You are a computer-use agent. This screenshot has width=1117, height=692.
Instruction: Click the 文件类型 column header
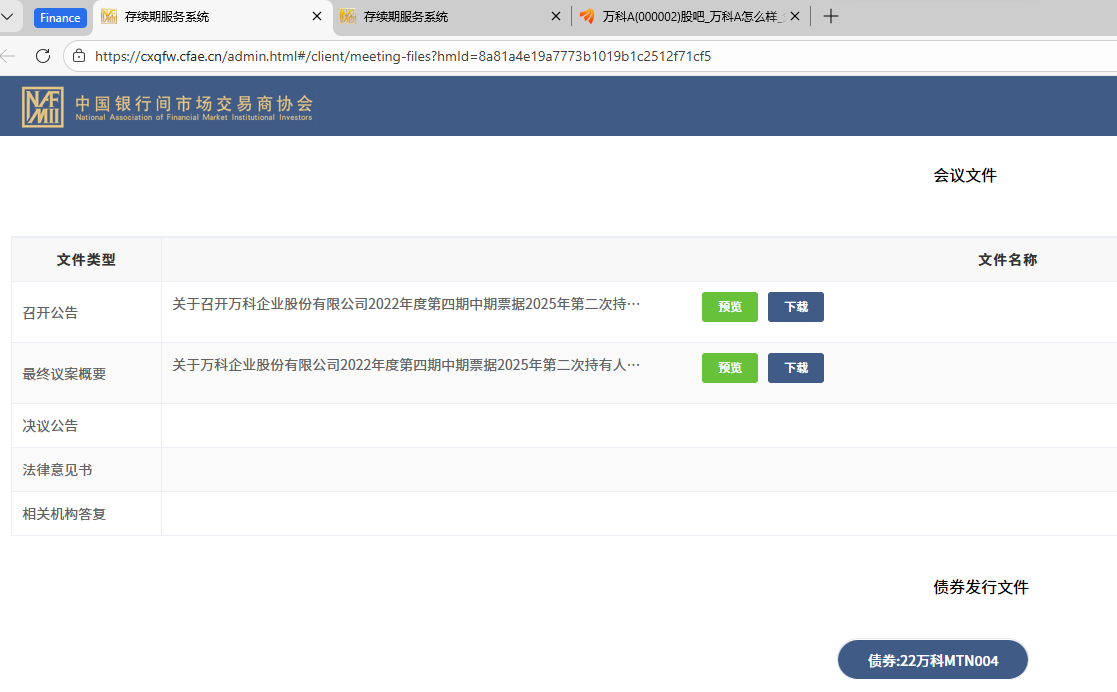click(x=86, y=260)
